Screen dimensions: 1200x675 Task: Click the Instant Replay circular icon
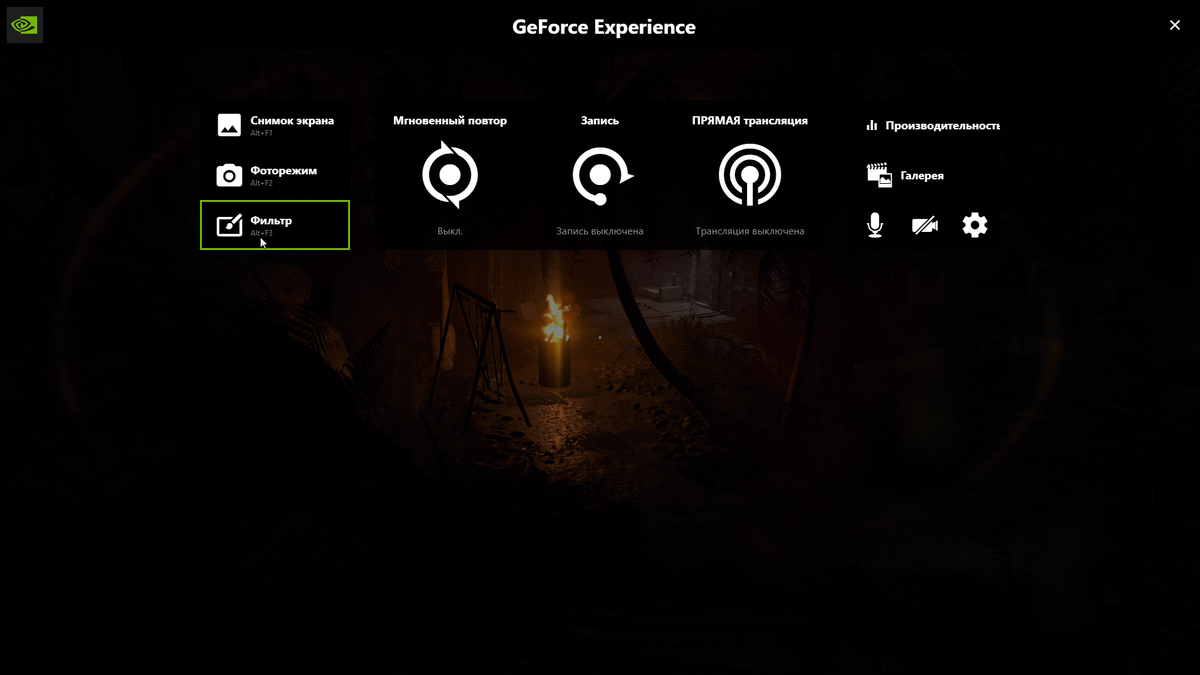click(x=450, y=175)
